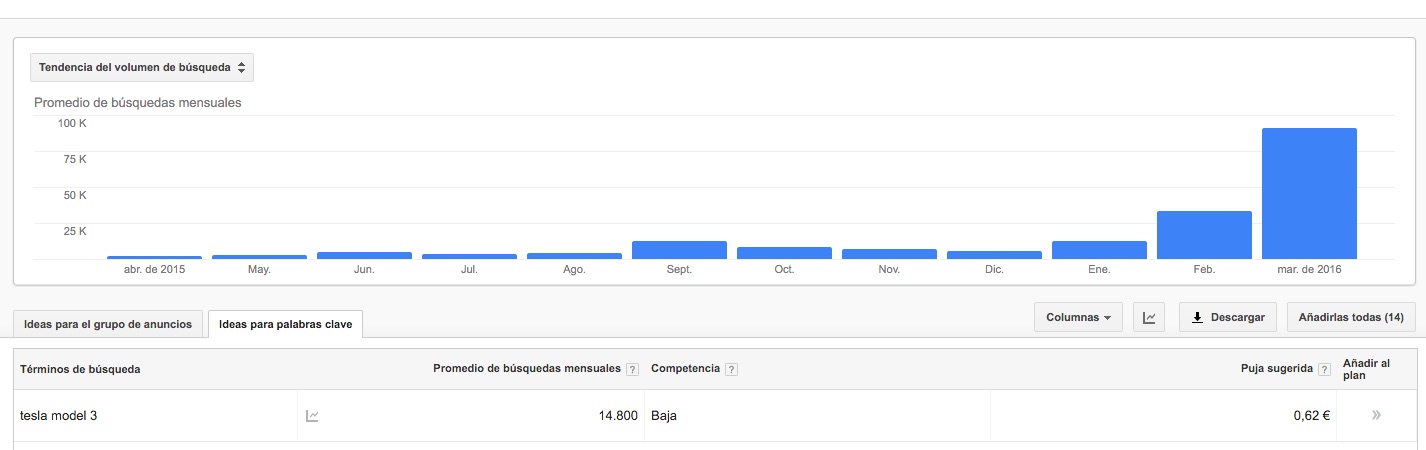1426x450 pixels.
Task: Select the Sept. bar in chart
Action: point(679,250)
